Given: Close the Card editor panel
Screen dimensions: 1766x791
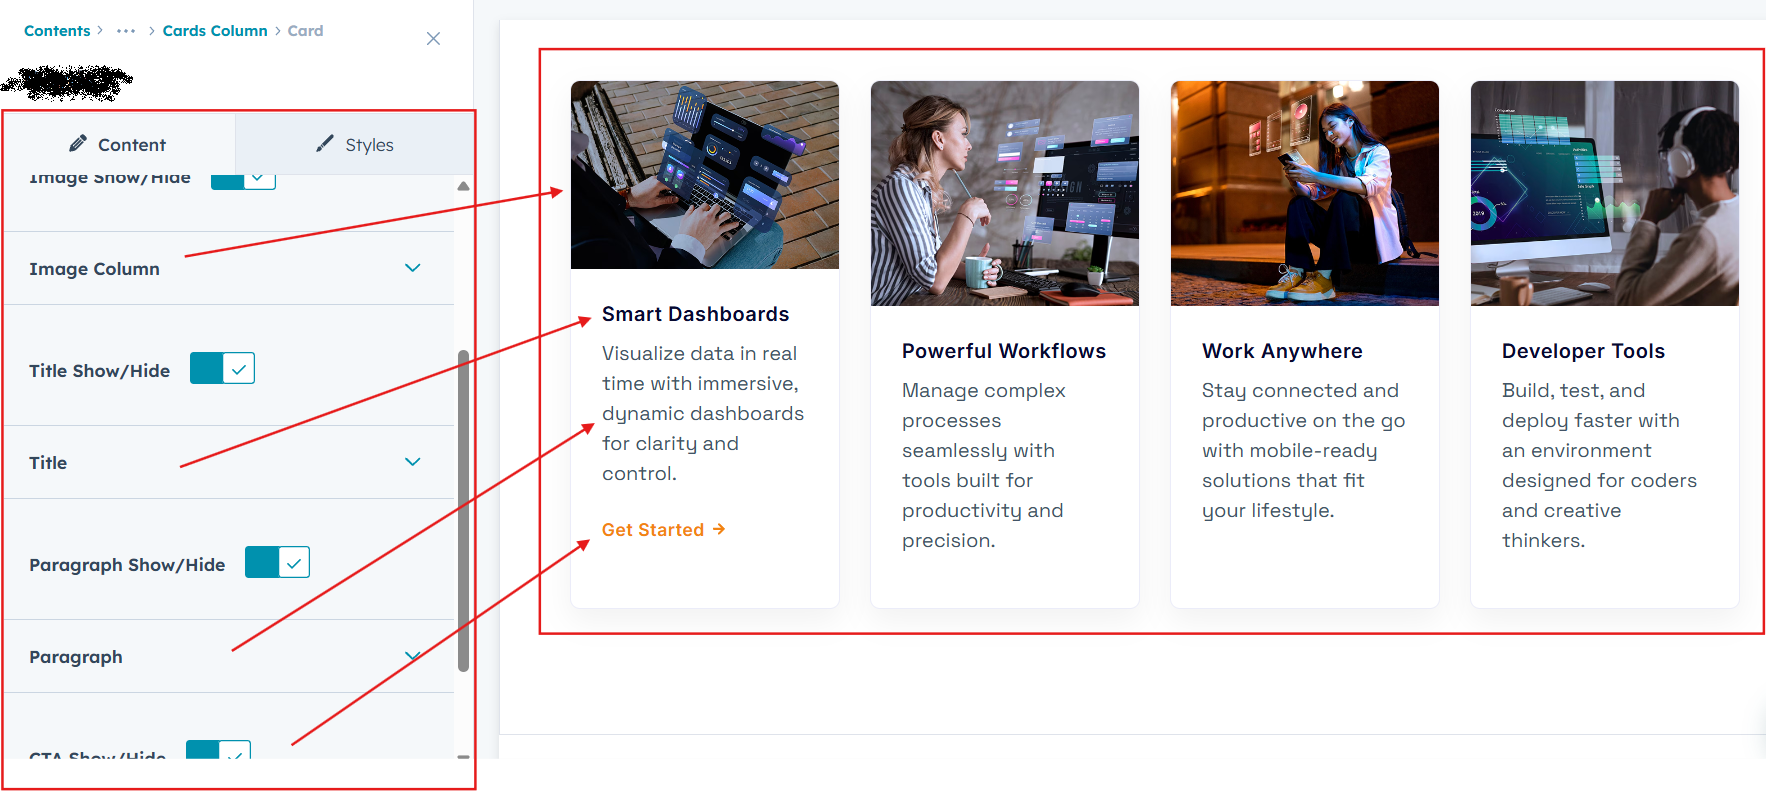Looking at the screenshot, I should (433, 39).
